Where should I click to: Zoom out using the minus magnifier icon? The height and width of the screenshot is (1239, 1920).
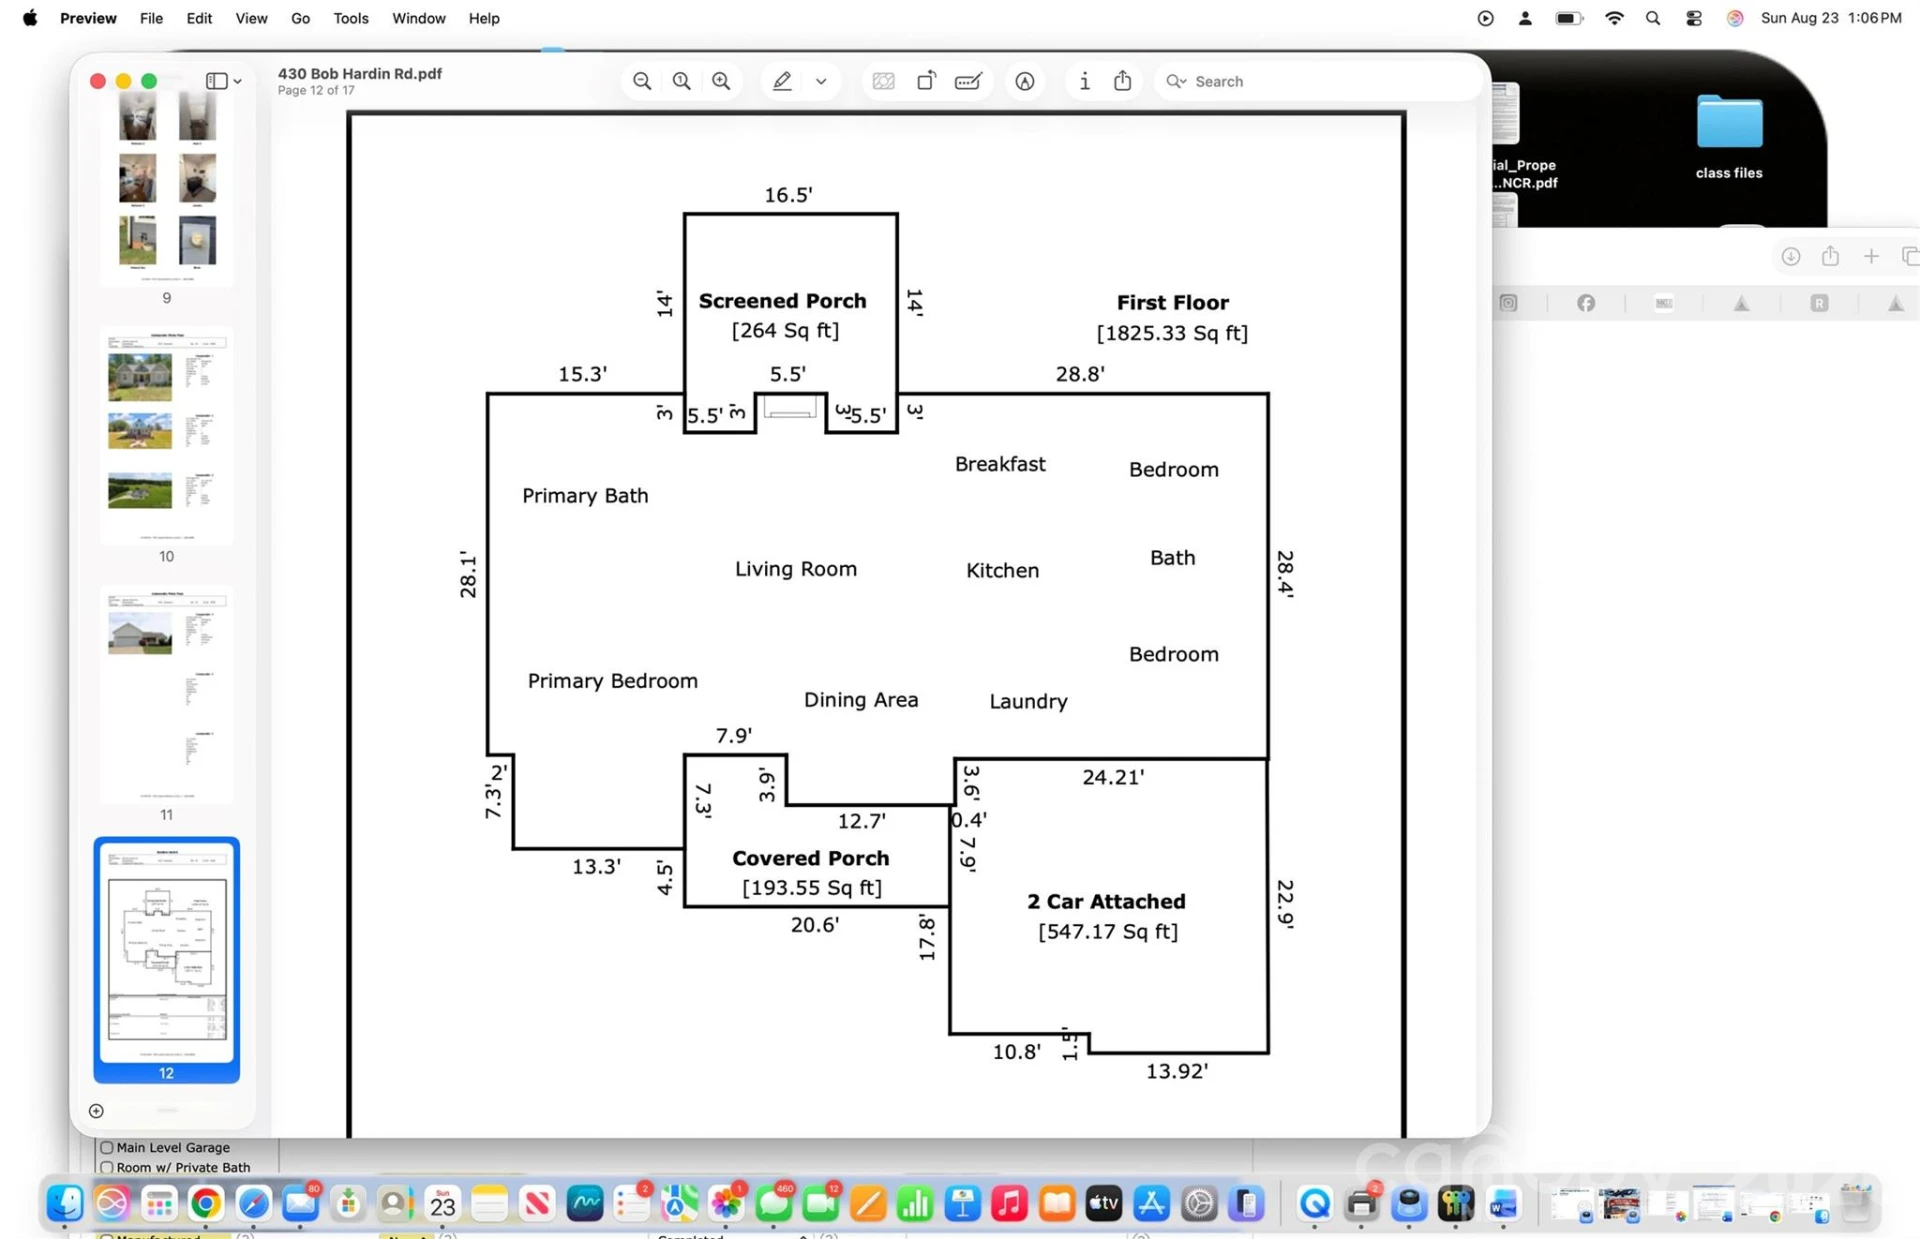[642, 81]
